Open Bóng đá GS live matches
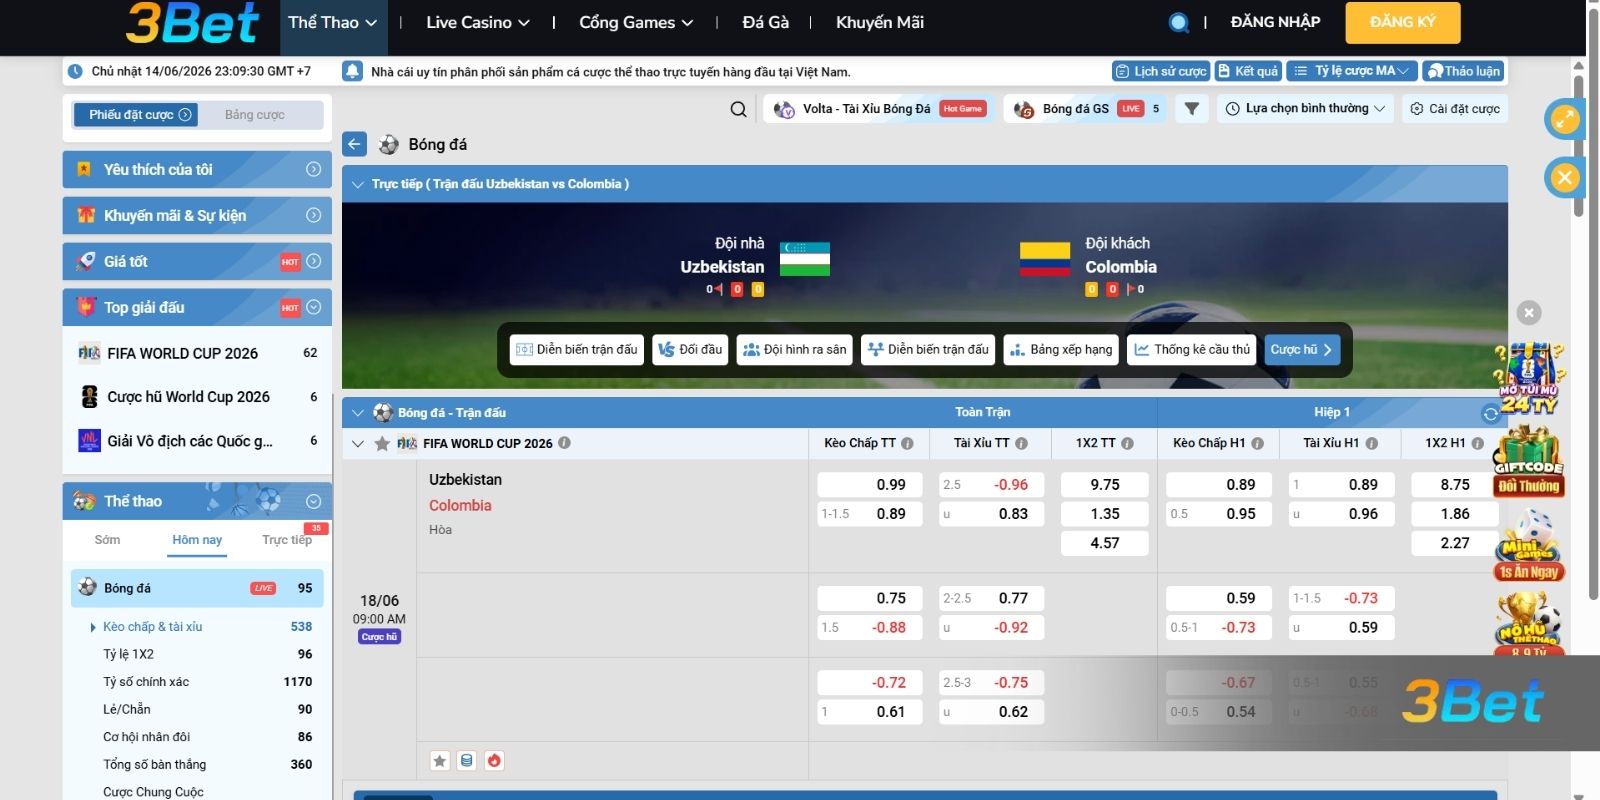Viewport: 1600px width, 800px height. pyautogui.click(x=1085, y=109)
